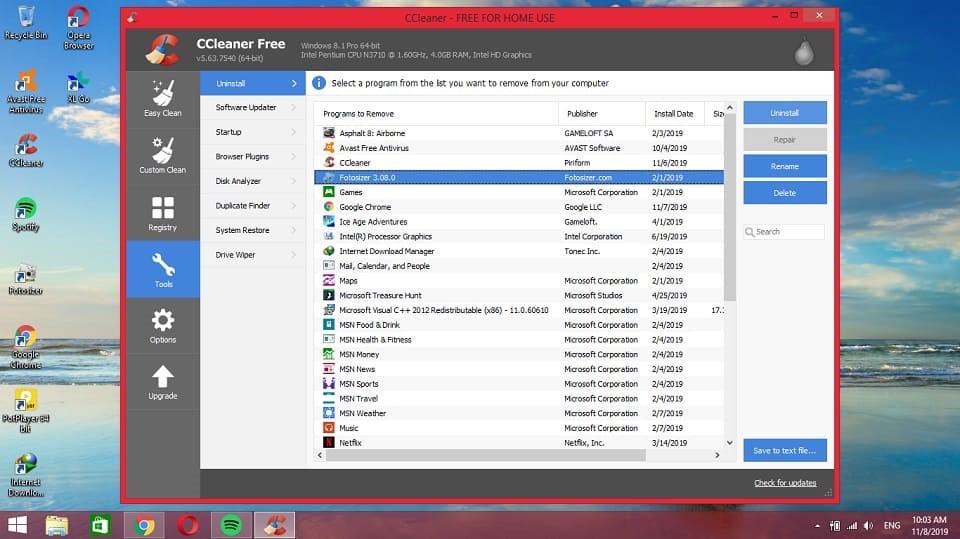Viewport: 960px width, 539px height.
Task: Open File Explorer from taskbar
Action: click(57, 526)
